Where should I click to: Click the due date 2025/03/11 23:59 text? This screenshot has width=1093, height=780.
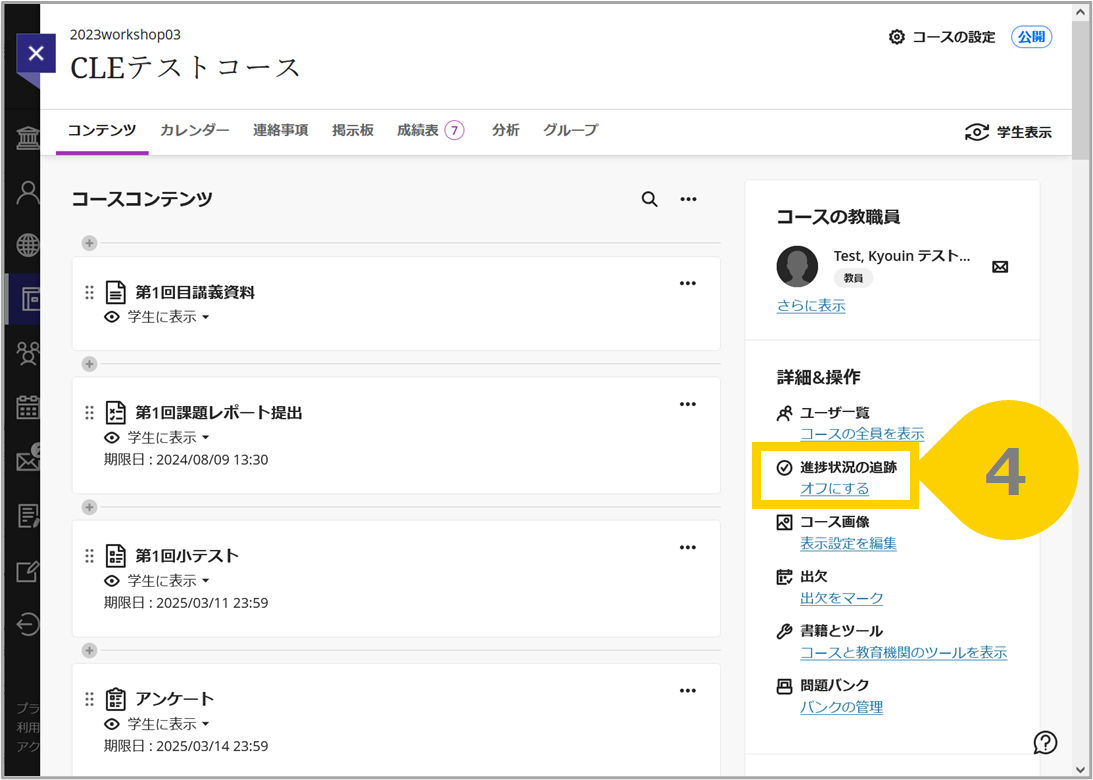pos(212,603)
